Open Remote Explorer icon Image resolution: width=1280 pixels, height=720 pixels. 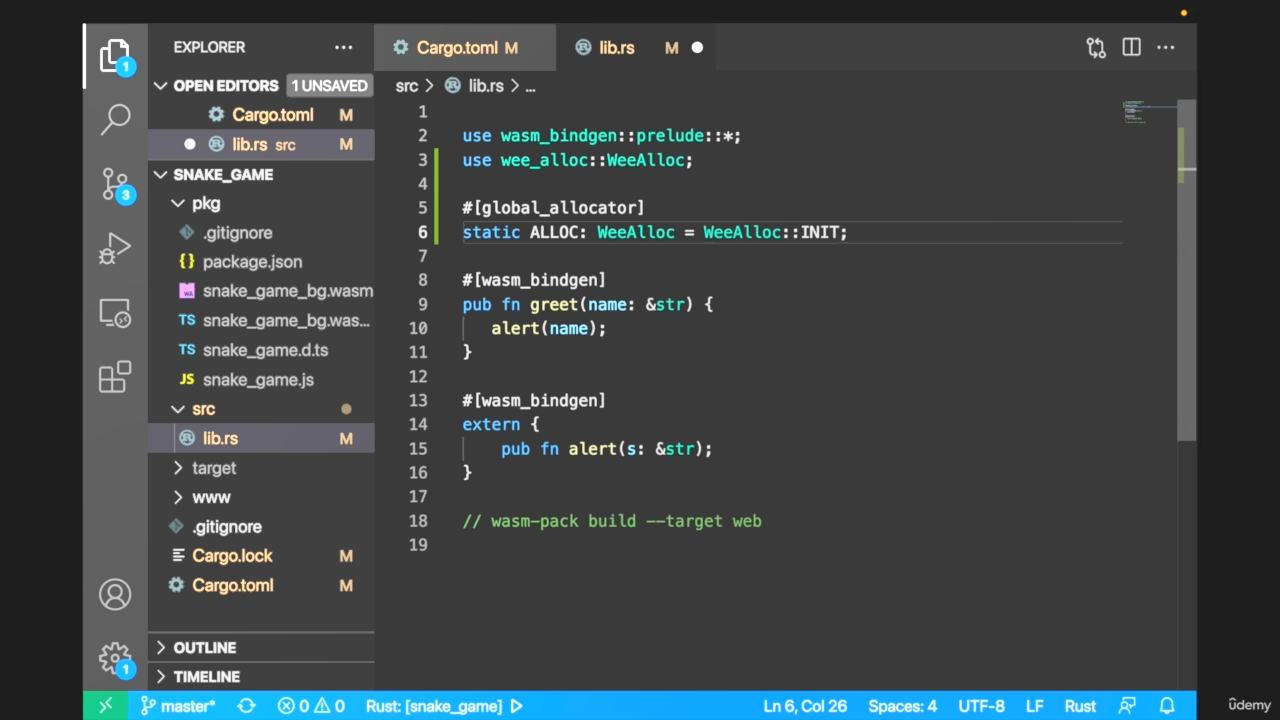(115, 313)
